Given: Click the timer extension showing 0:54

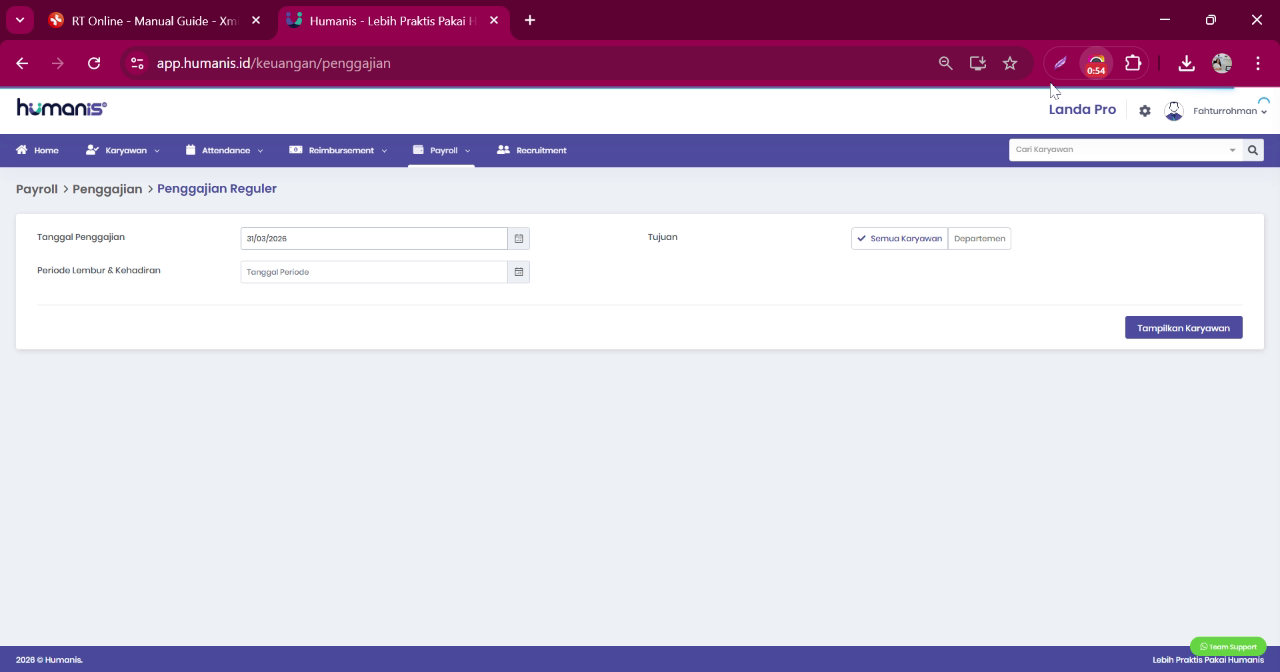Looking at the screenshot, I should click(x=1097, y=64).
